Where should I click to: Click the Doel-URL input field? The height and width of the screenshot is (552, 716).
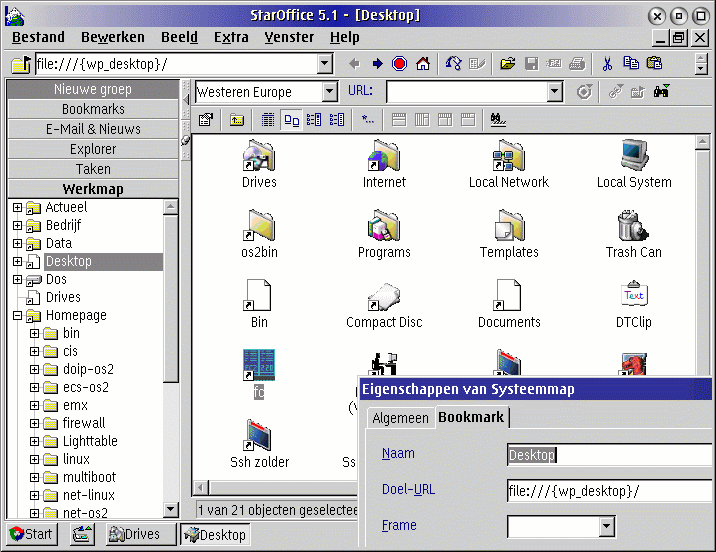610,491
